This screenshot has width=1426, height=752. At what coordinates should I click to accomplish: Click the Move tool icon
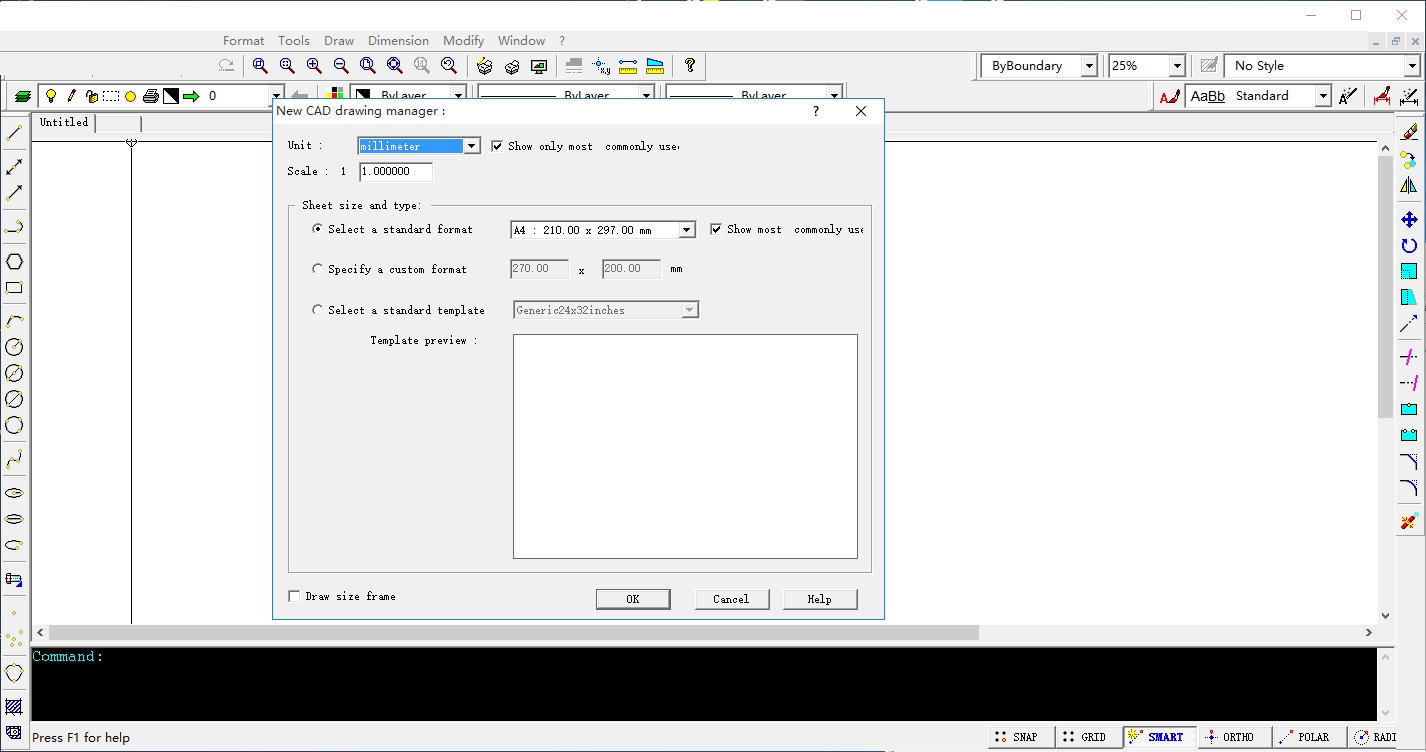point(1409,220)
